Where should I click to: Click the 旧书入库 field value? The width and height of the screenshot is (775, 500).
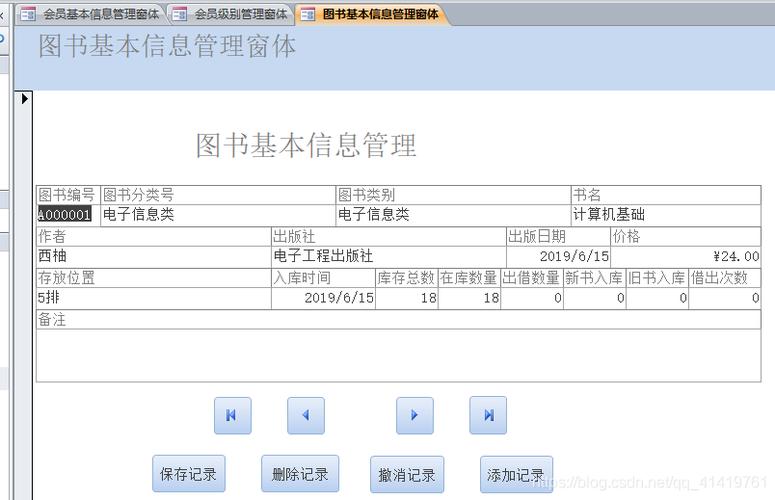click(657, 298)
